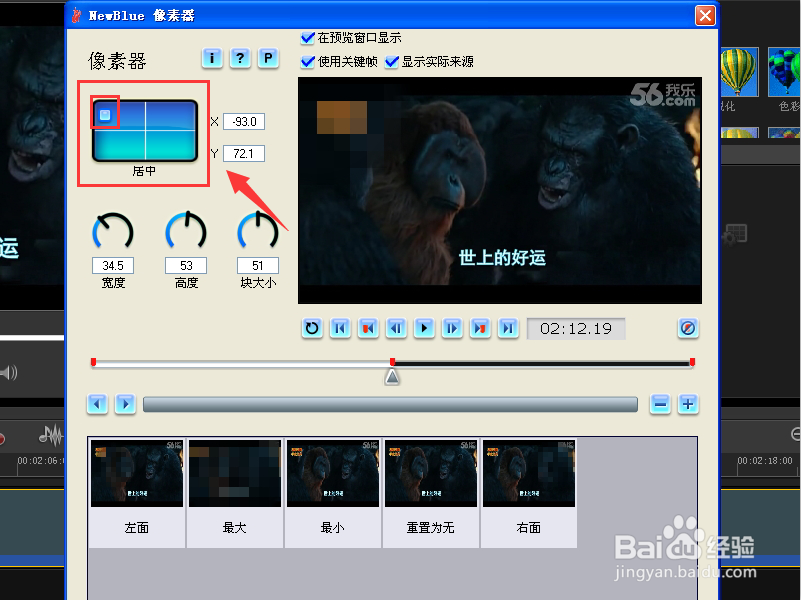
Task: Click the 'P' presets button
Action: click(x=268, y=58)
